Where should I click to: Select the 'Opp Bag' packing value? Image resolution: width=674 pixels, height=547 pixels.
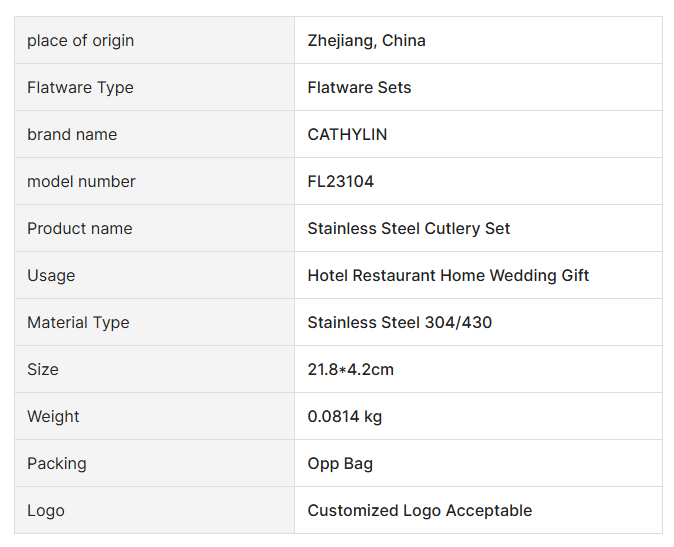pos(340,464)
